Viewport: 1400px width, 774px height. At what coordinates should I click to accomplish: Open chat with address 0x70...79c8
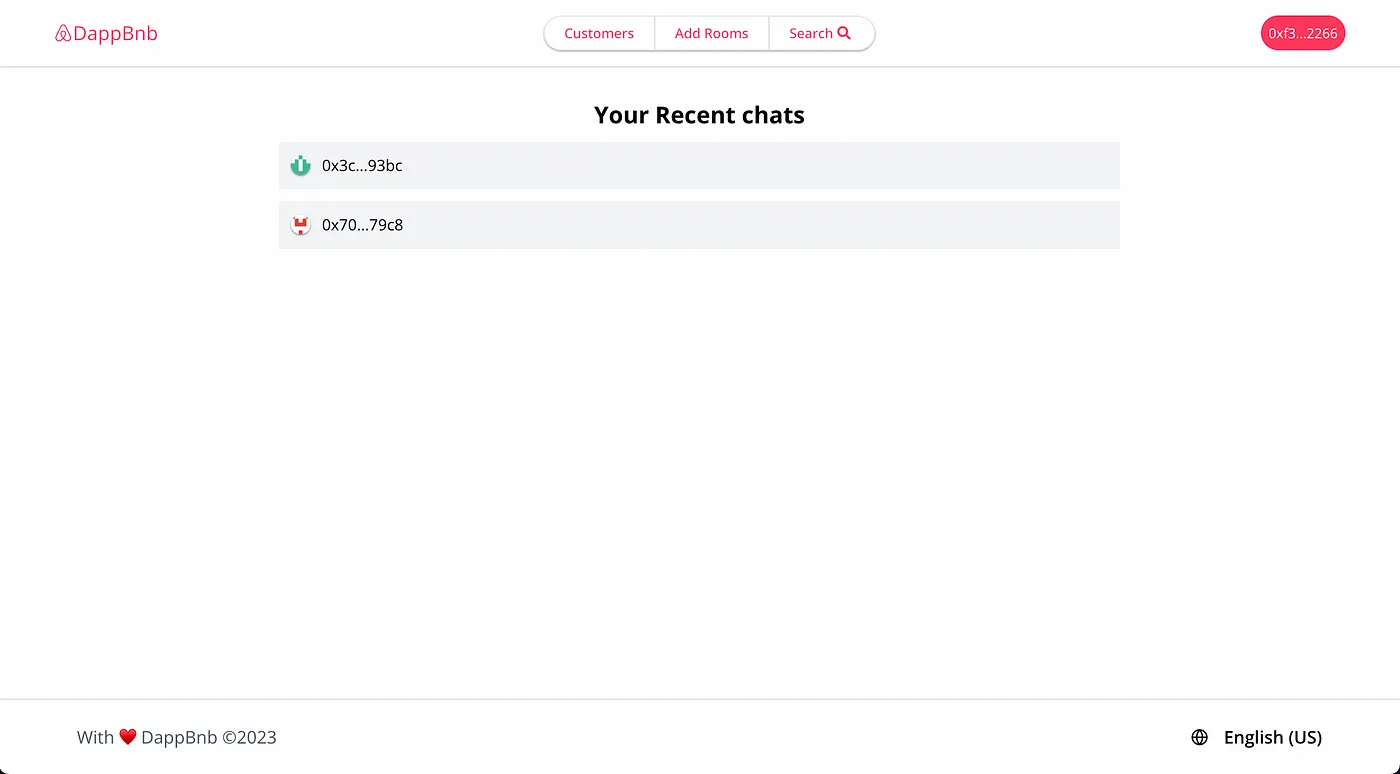click(x=362, y=226)
